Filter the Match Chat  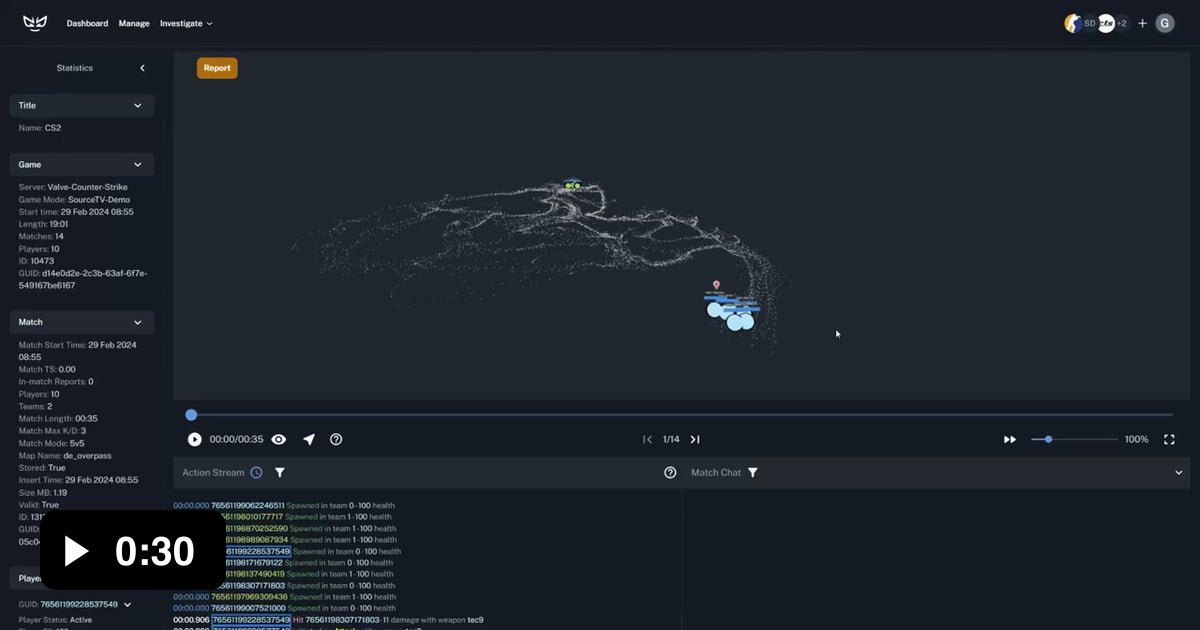(x=753, y=472)
